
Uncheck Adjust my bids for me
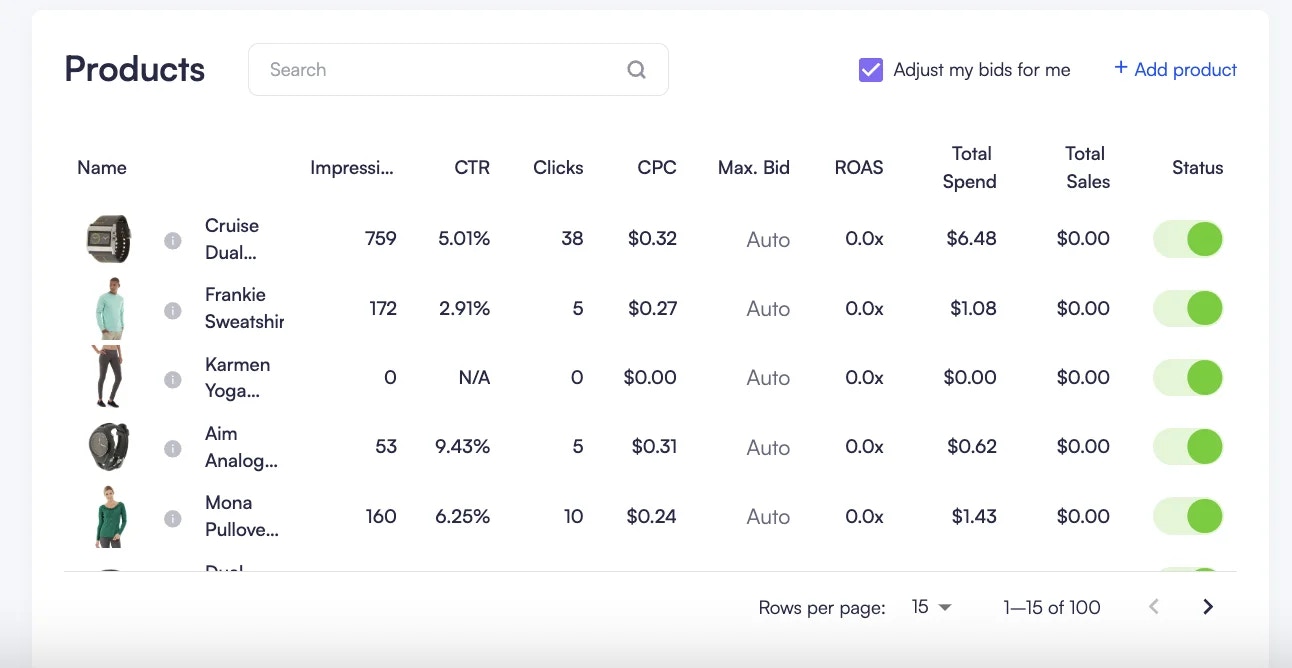point(871,69)
